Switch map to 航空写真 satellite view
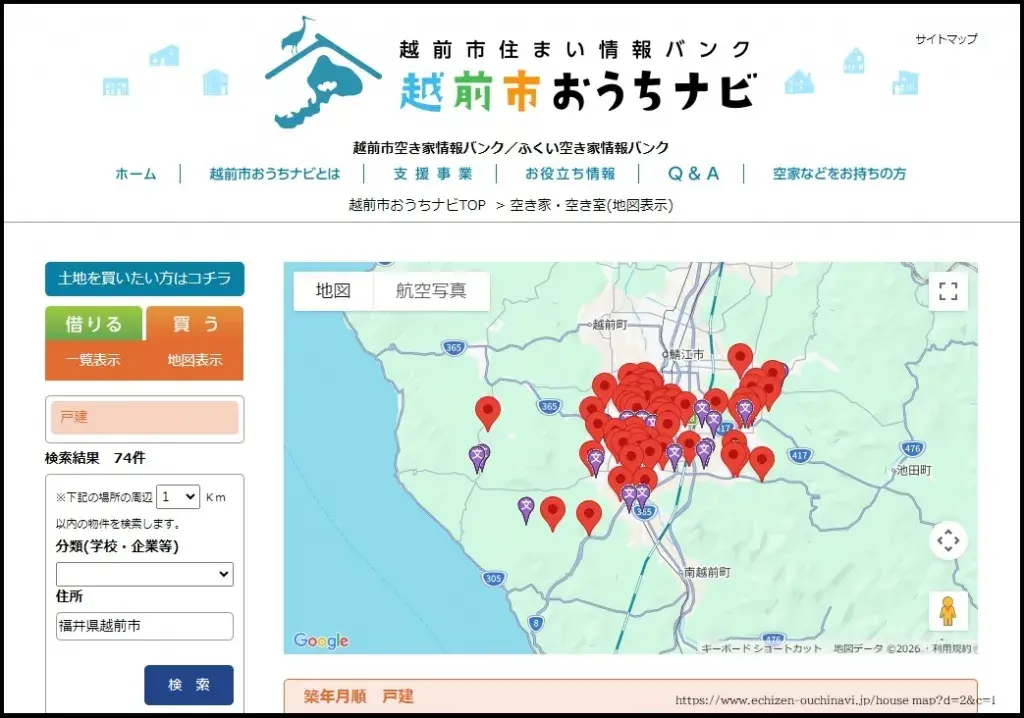The image size is (1024, 718). [431, 291]
